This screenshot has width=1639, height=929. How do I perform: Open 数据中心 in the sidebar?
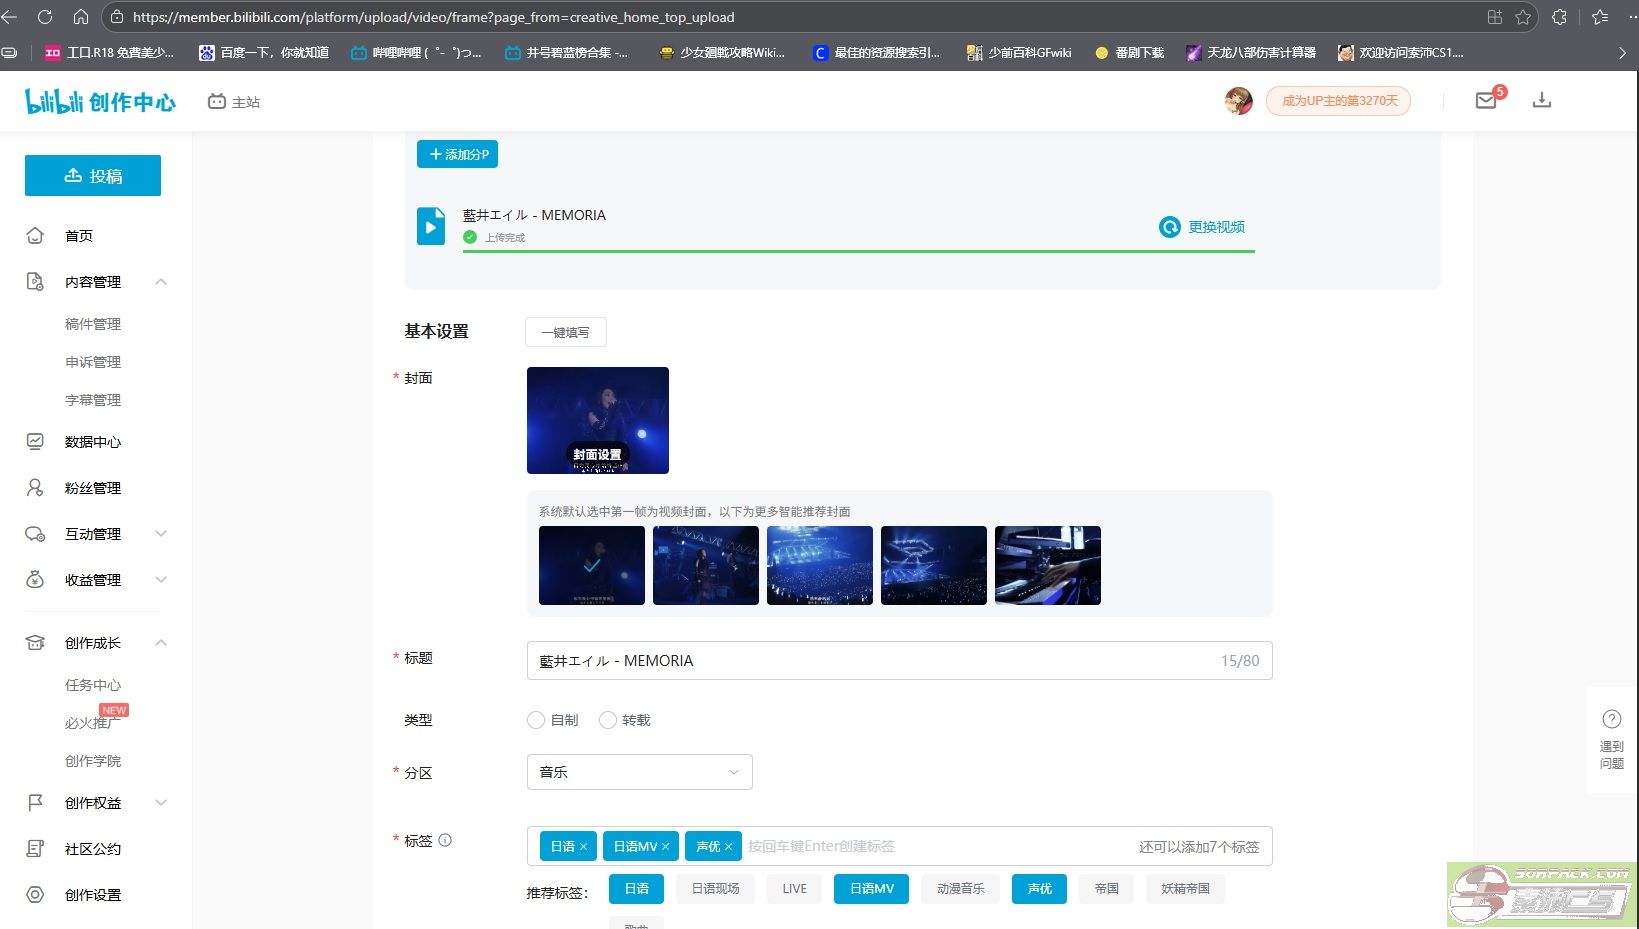92,442
